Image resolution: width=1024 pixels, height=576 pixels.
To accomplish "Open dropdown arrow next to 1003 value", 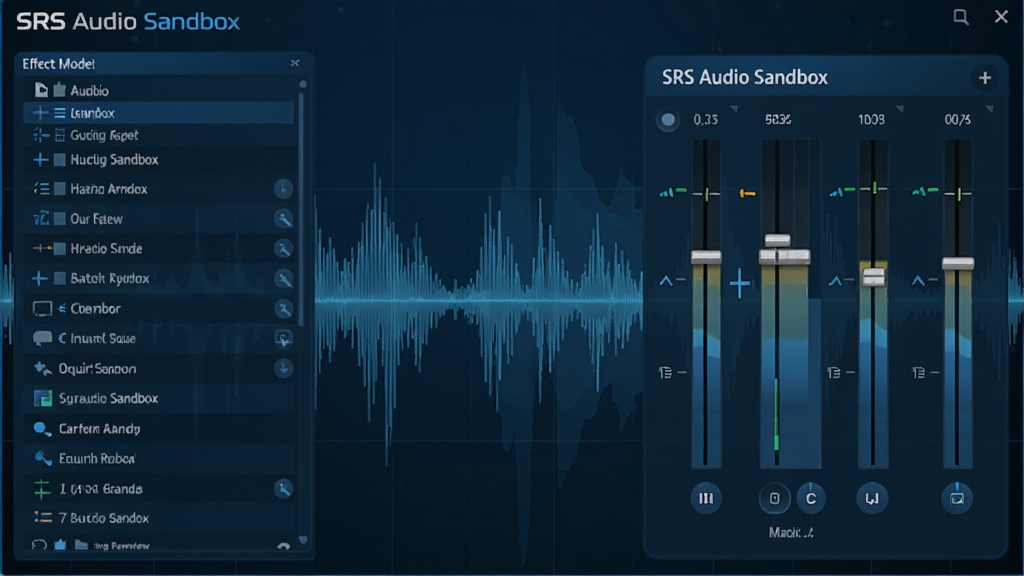I will coord(900,109).
